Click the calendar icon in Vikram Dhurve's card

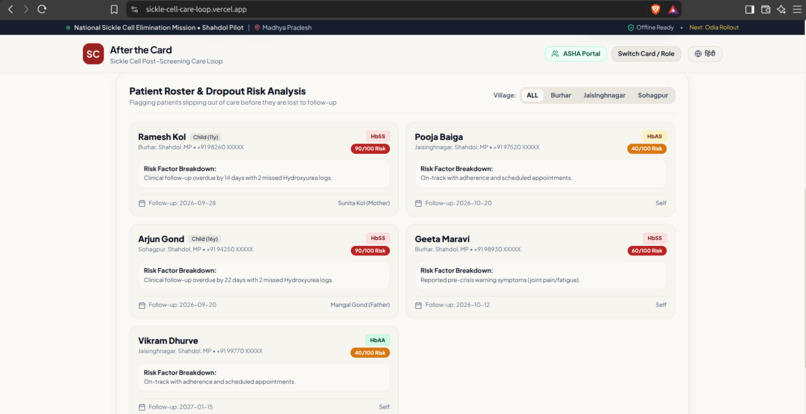pyautogui.click(x=142, y=407)
